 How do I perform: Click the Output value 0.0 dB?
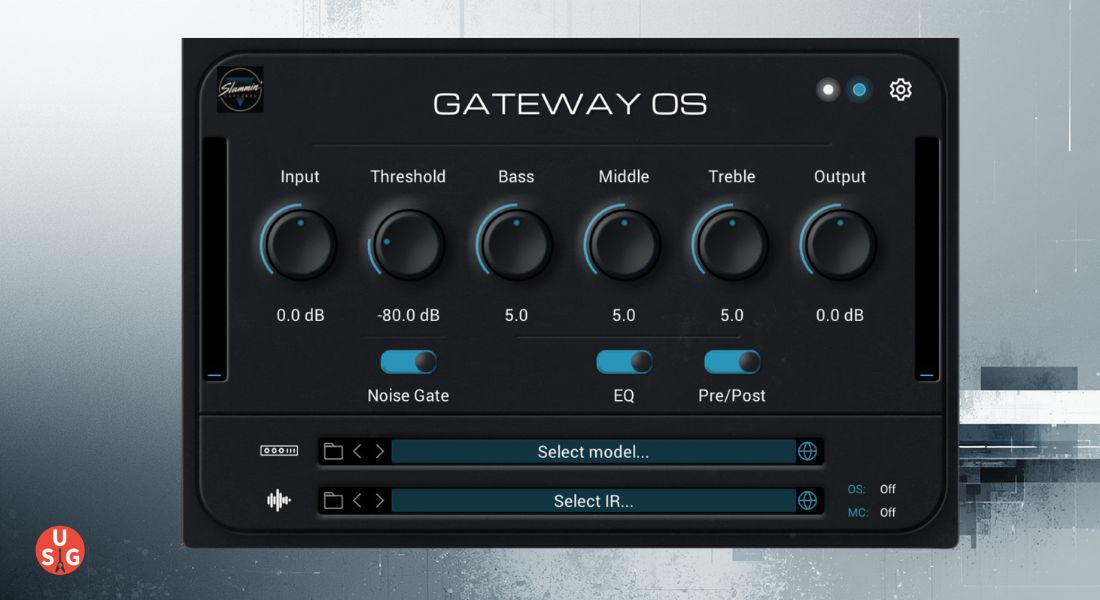point(840,315)
